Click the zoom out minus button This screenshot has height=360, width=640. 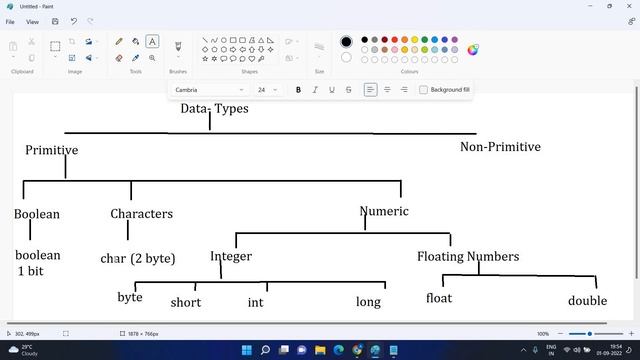560,333
